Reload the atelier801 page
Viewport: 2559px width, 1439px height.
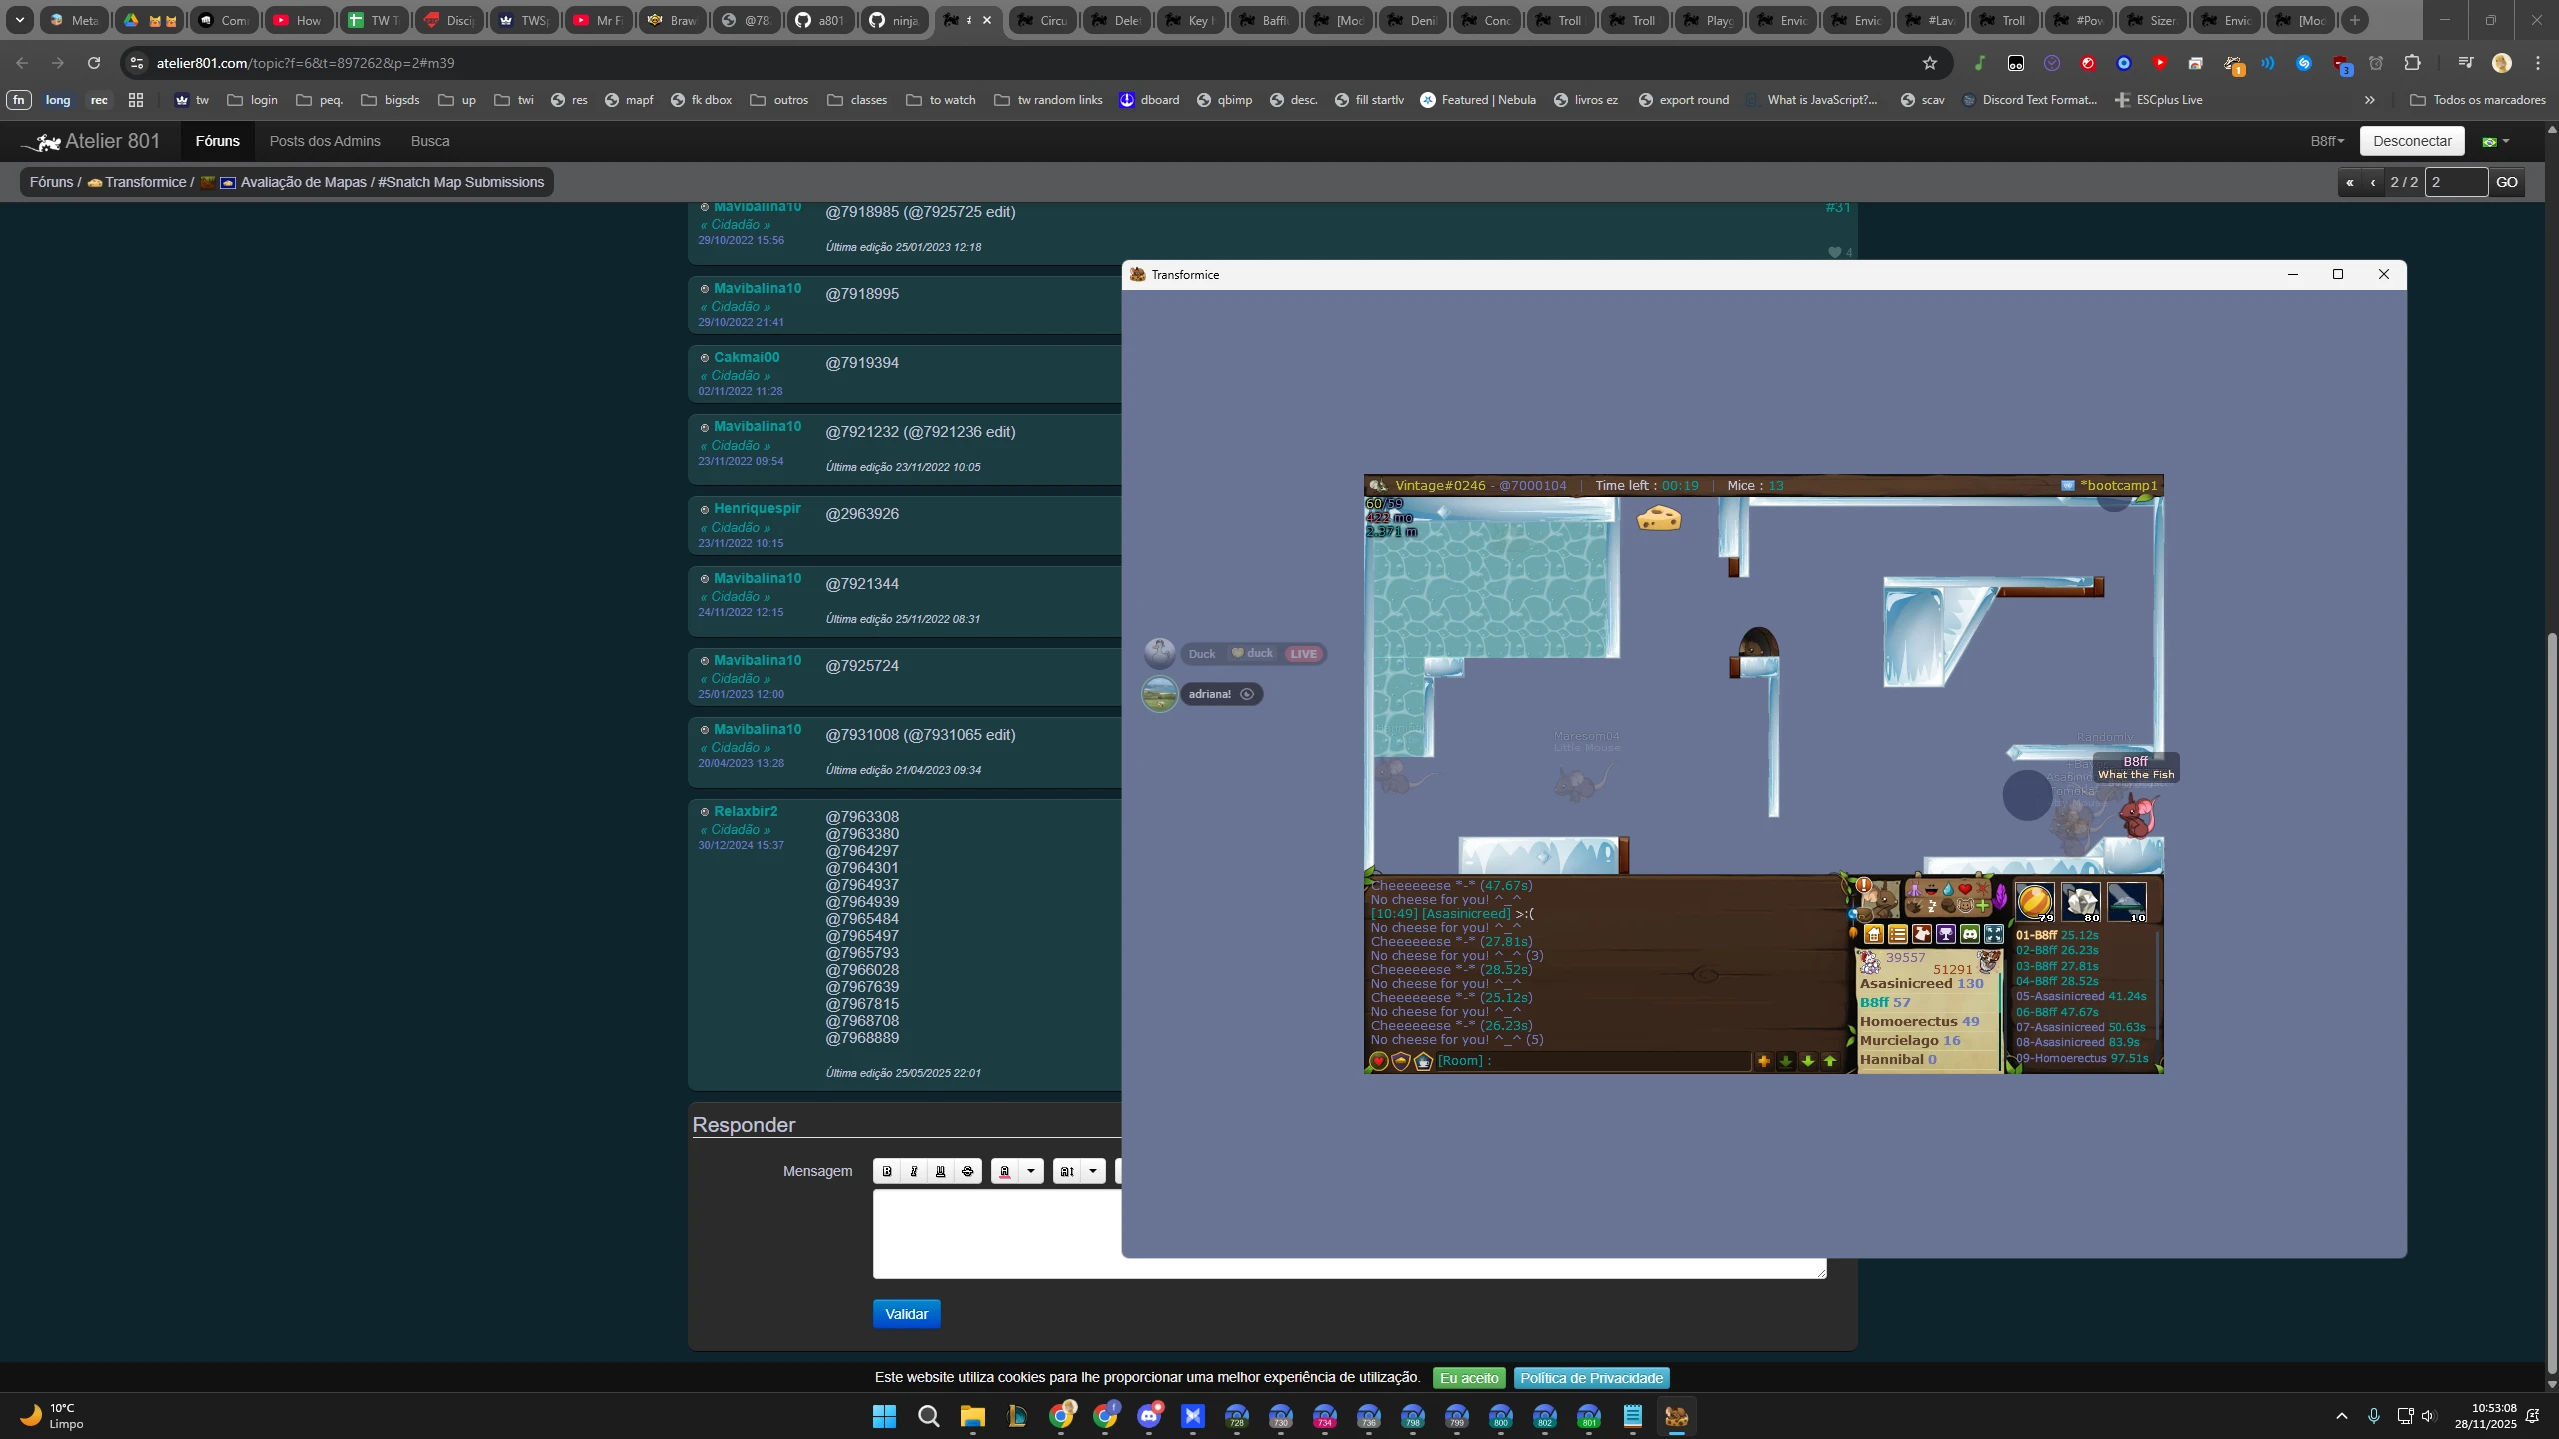(x=94, y=63)
